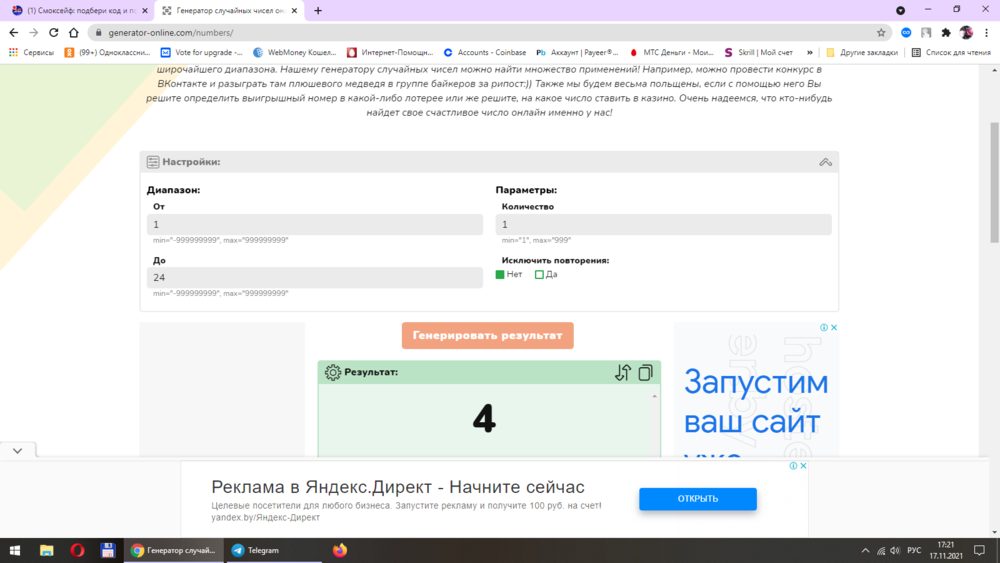Image resolution: width=1000 pixels, height=563 pixels.
Task: Click the browser Back arrow
Action: 13,33
